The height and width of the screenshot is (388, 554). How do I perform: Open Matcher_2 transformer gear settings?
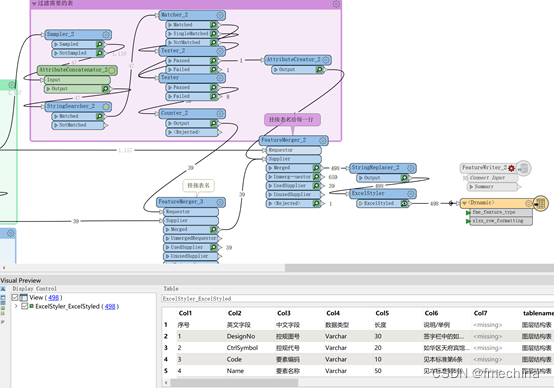(x=220, y=15)
